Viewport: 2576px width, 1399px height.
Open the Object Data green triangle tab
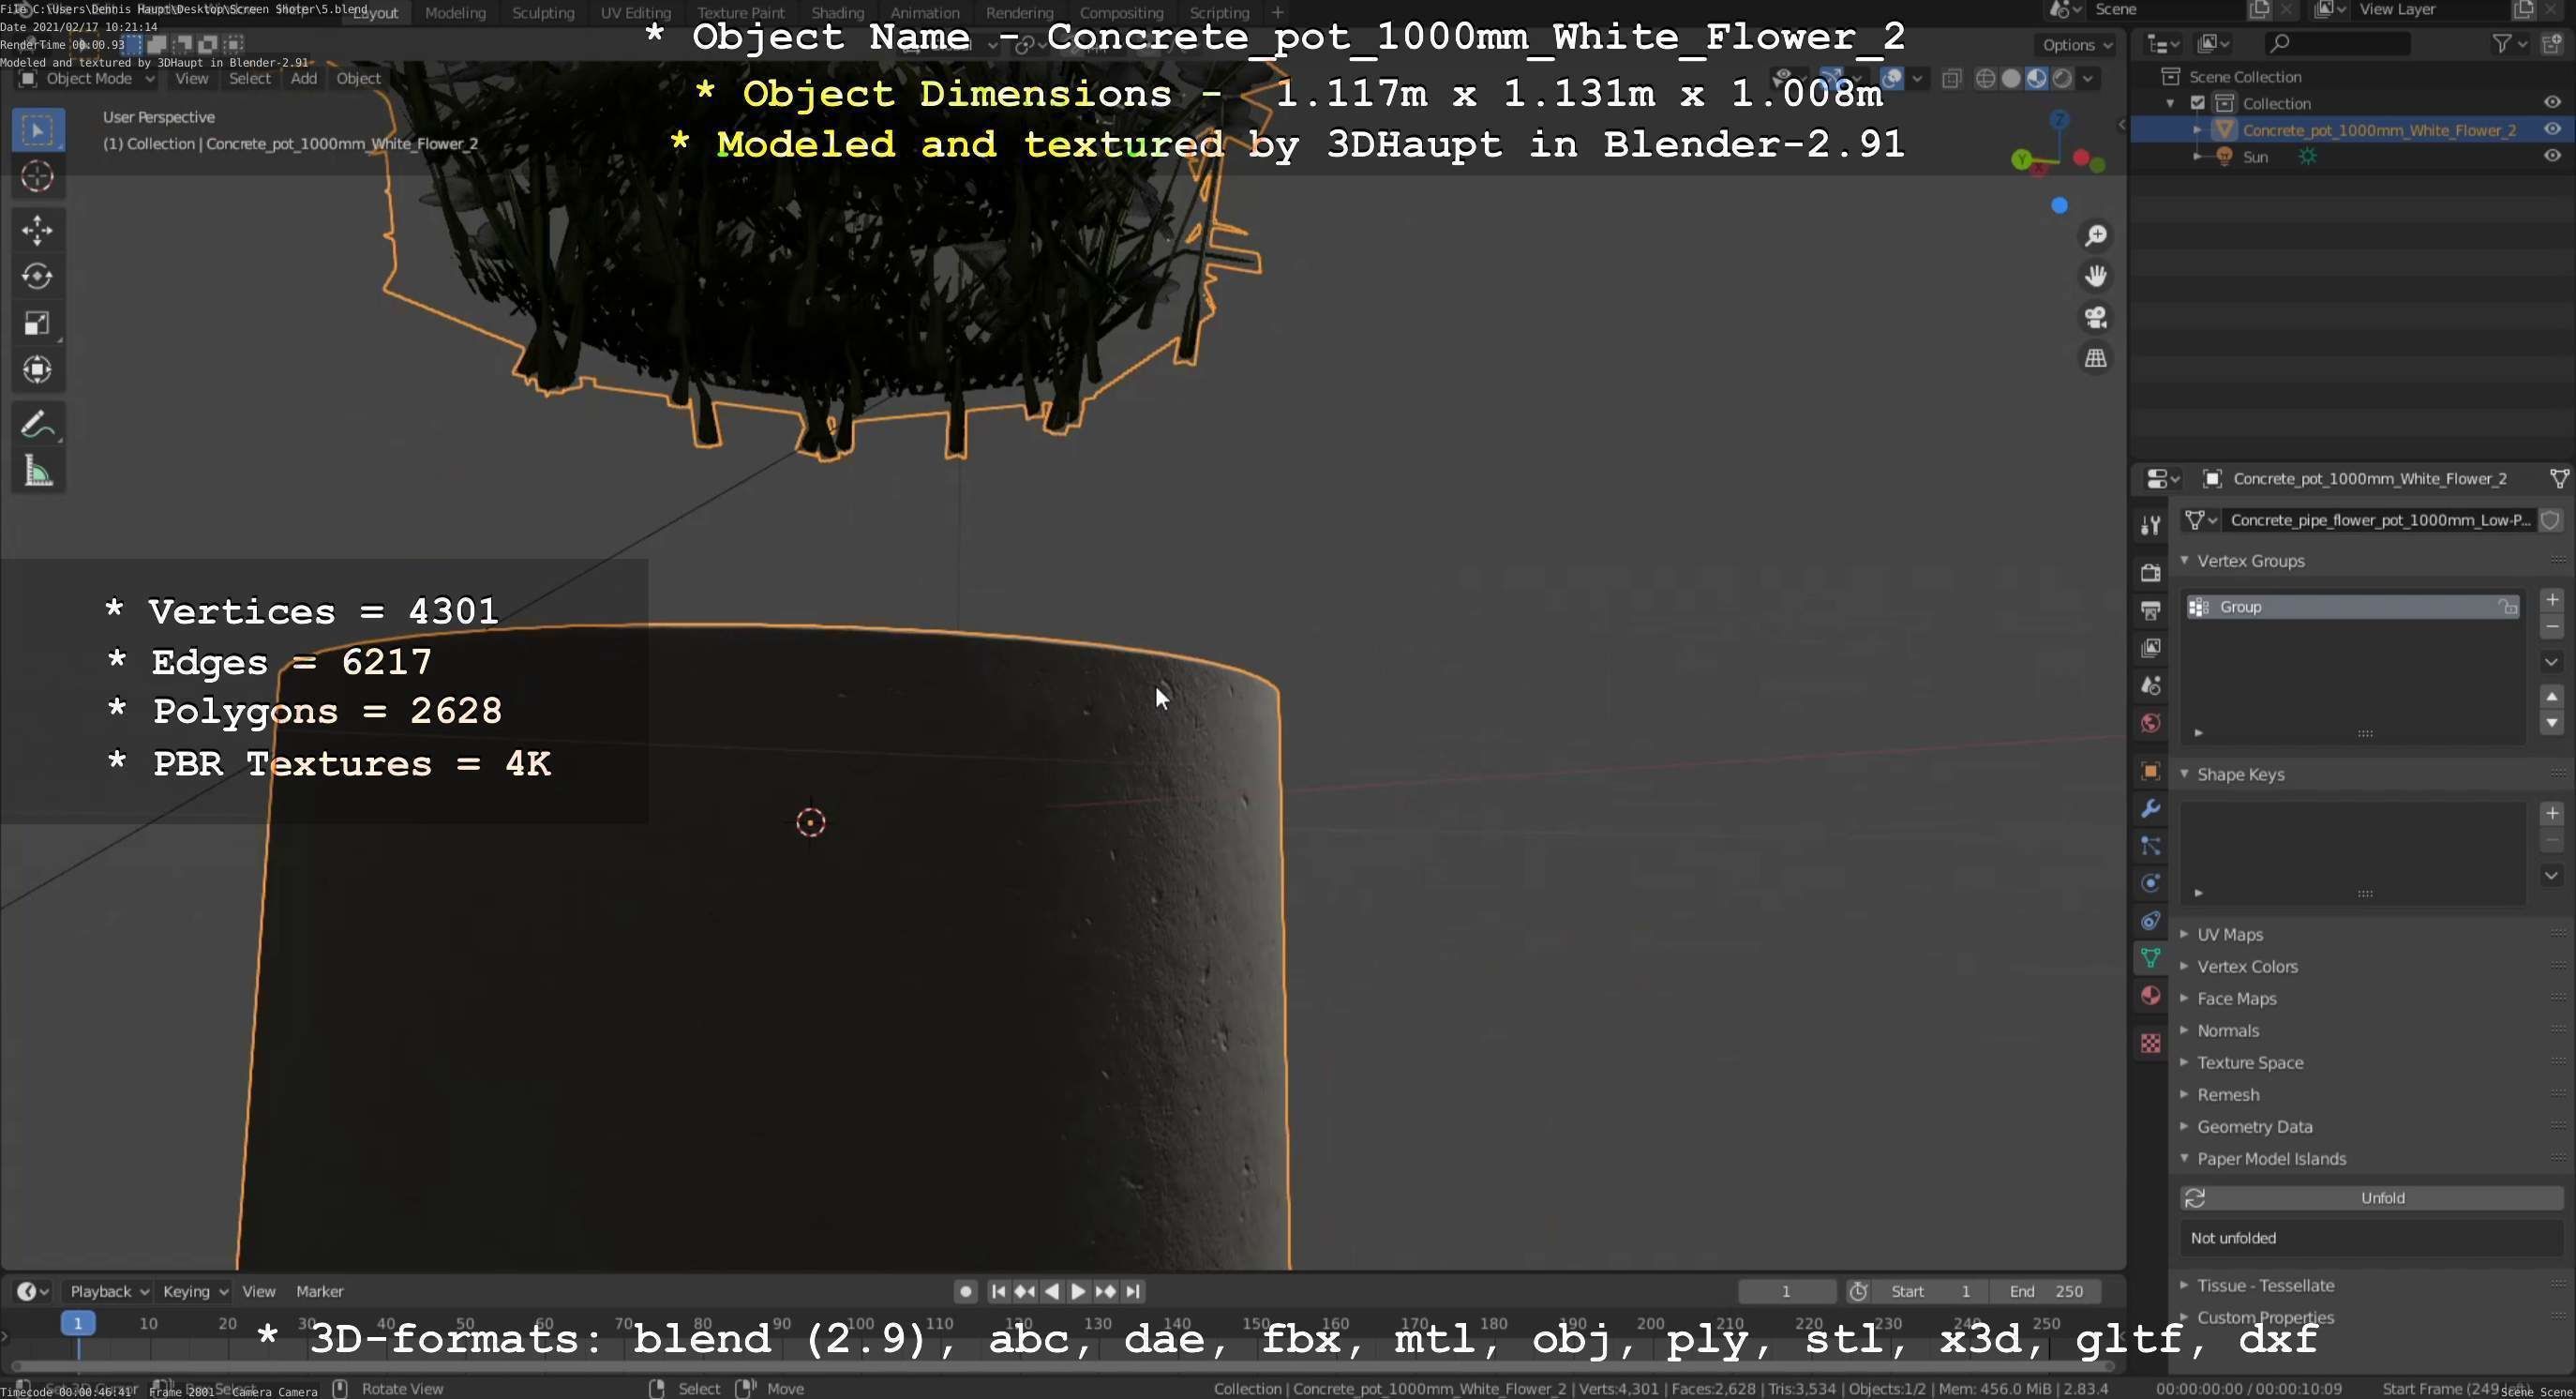point(2151,958)
